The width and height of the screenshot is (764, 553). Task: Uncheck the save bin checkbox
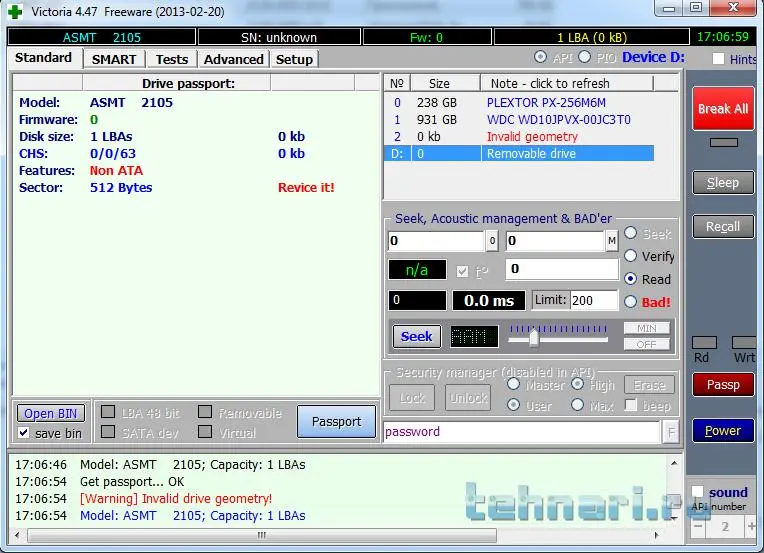pos(24,433)
